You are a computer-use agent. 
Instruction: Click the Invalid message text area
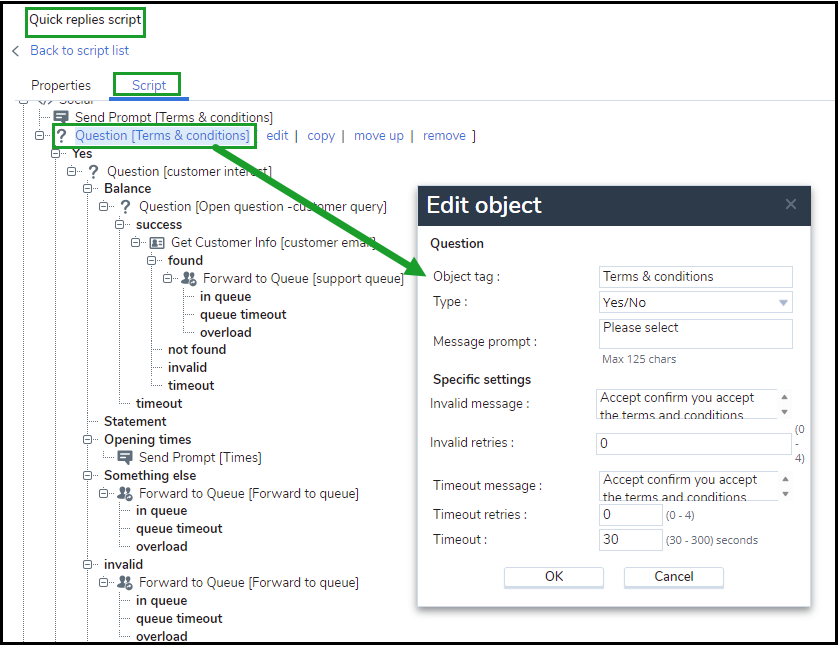coord(687,404)
